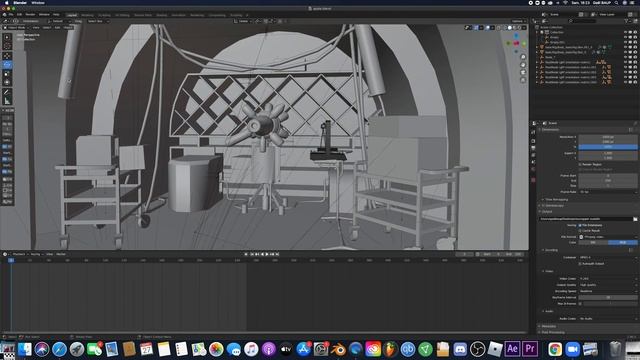Select BW color mode

pos(593,242)
